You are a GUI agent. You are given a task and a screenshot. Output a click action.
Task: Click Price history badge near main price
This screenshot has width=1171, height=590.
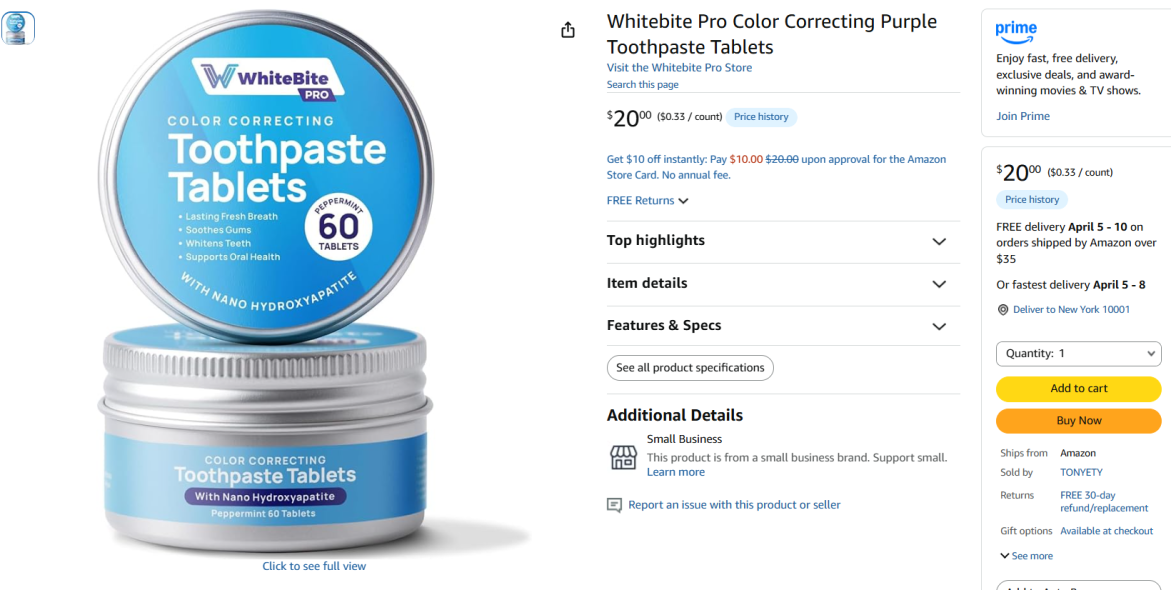[761, 117]
